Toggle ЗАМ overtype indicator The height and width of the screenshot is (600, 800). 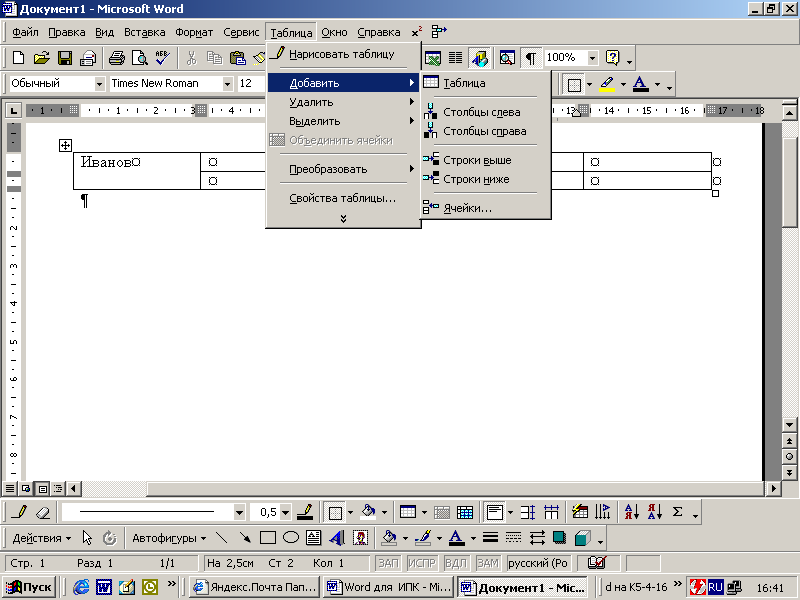tap(488, 563)
